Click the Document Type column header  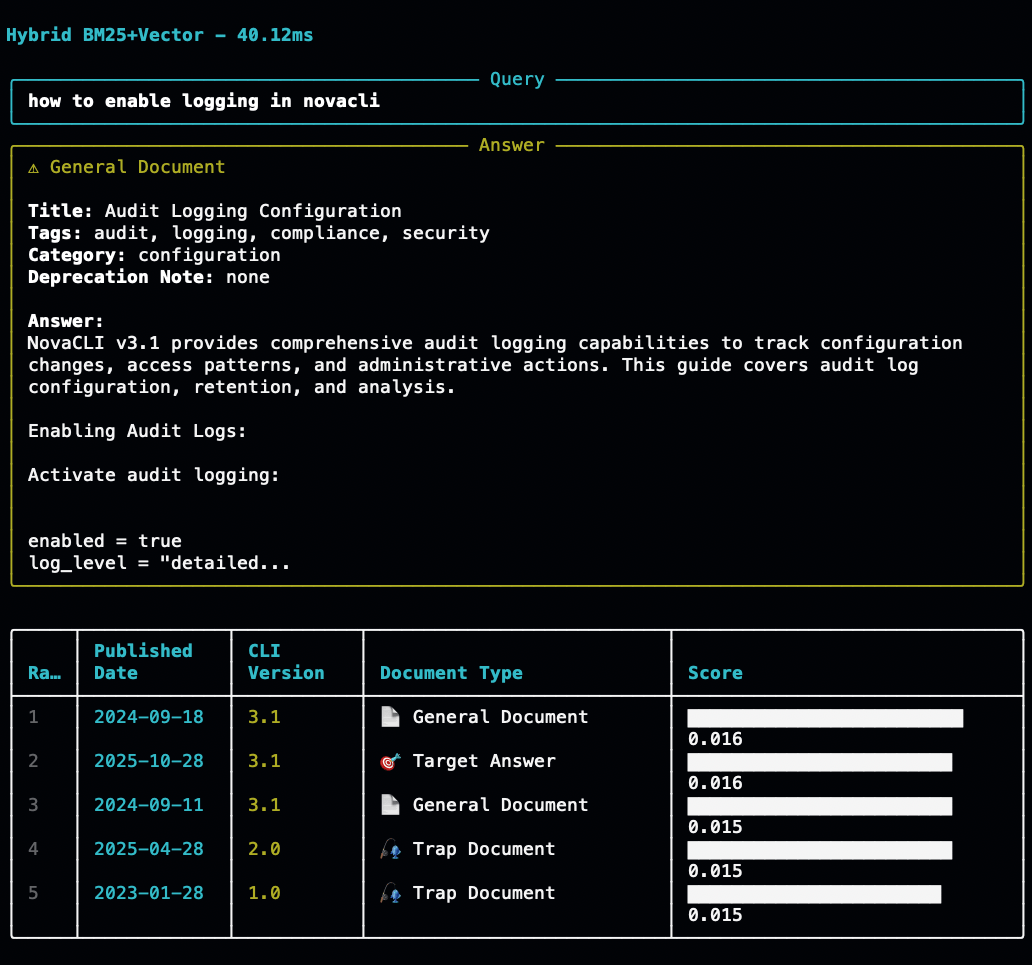[x=451, y=673]
